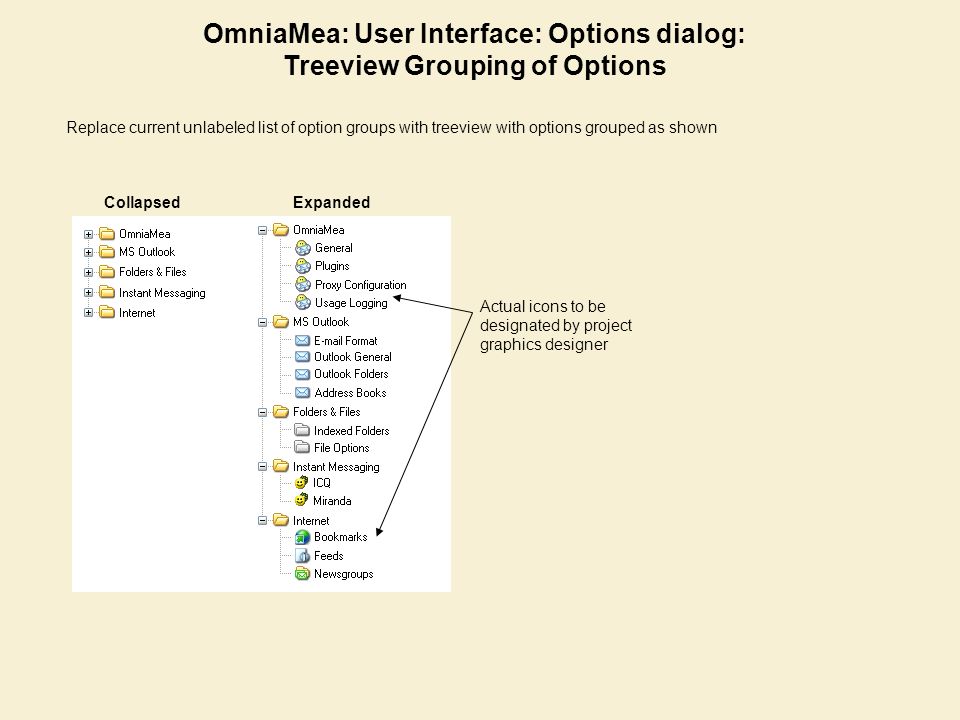Select the Outlook Folders tree item
Viewport: 960px width, 720px height.
[x=351, y=374]
